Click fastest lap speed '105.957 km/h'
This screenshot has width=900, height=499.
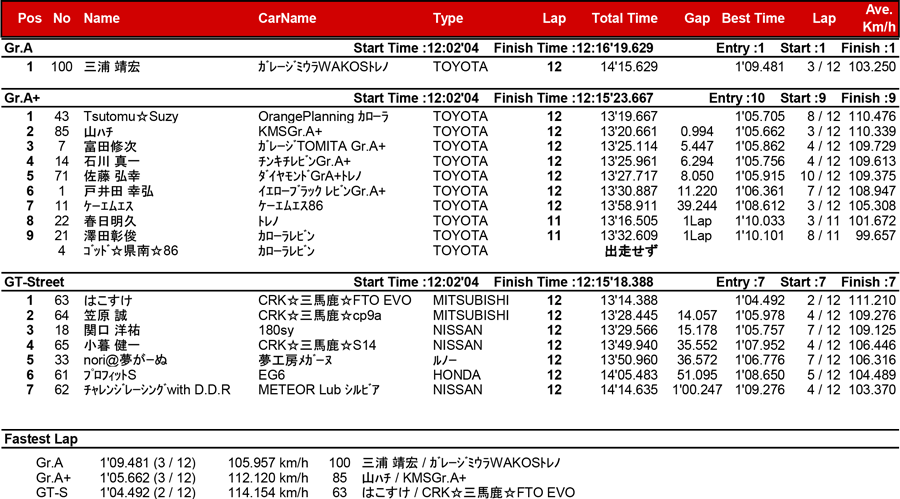pyautogui.click(x=268, y=463)
